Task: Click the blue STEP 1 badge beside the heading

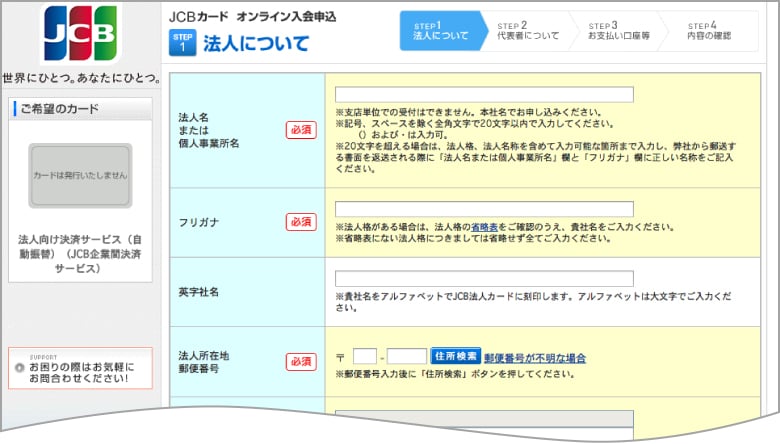Action: [x=182, y=42]
